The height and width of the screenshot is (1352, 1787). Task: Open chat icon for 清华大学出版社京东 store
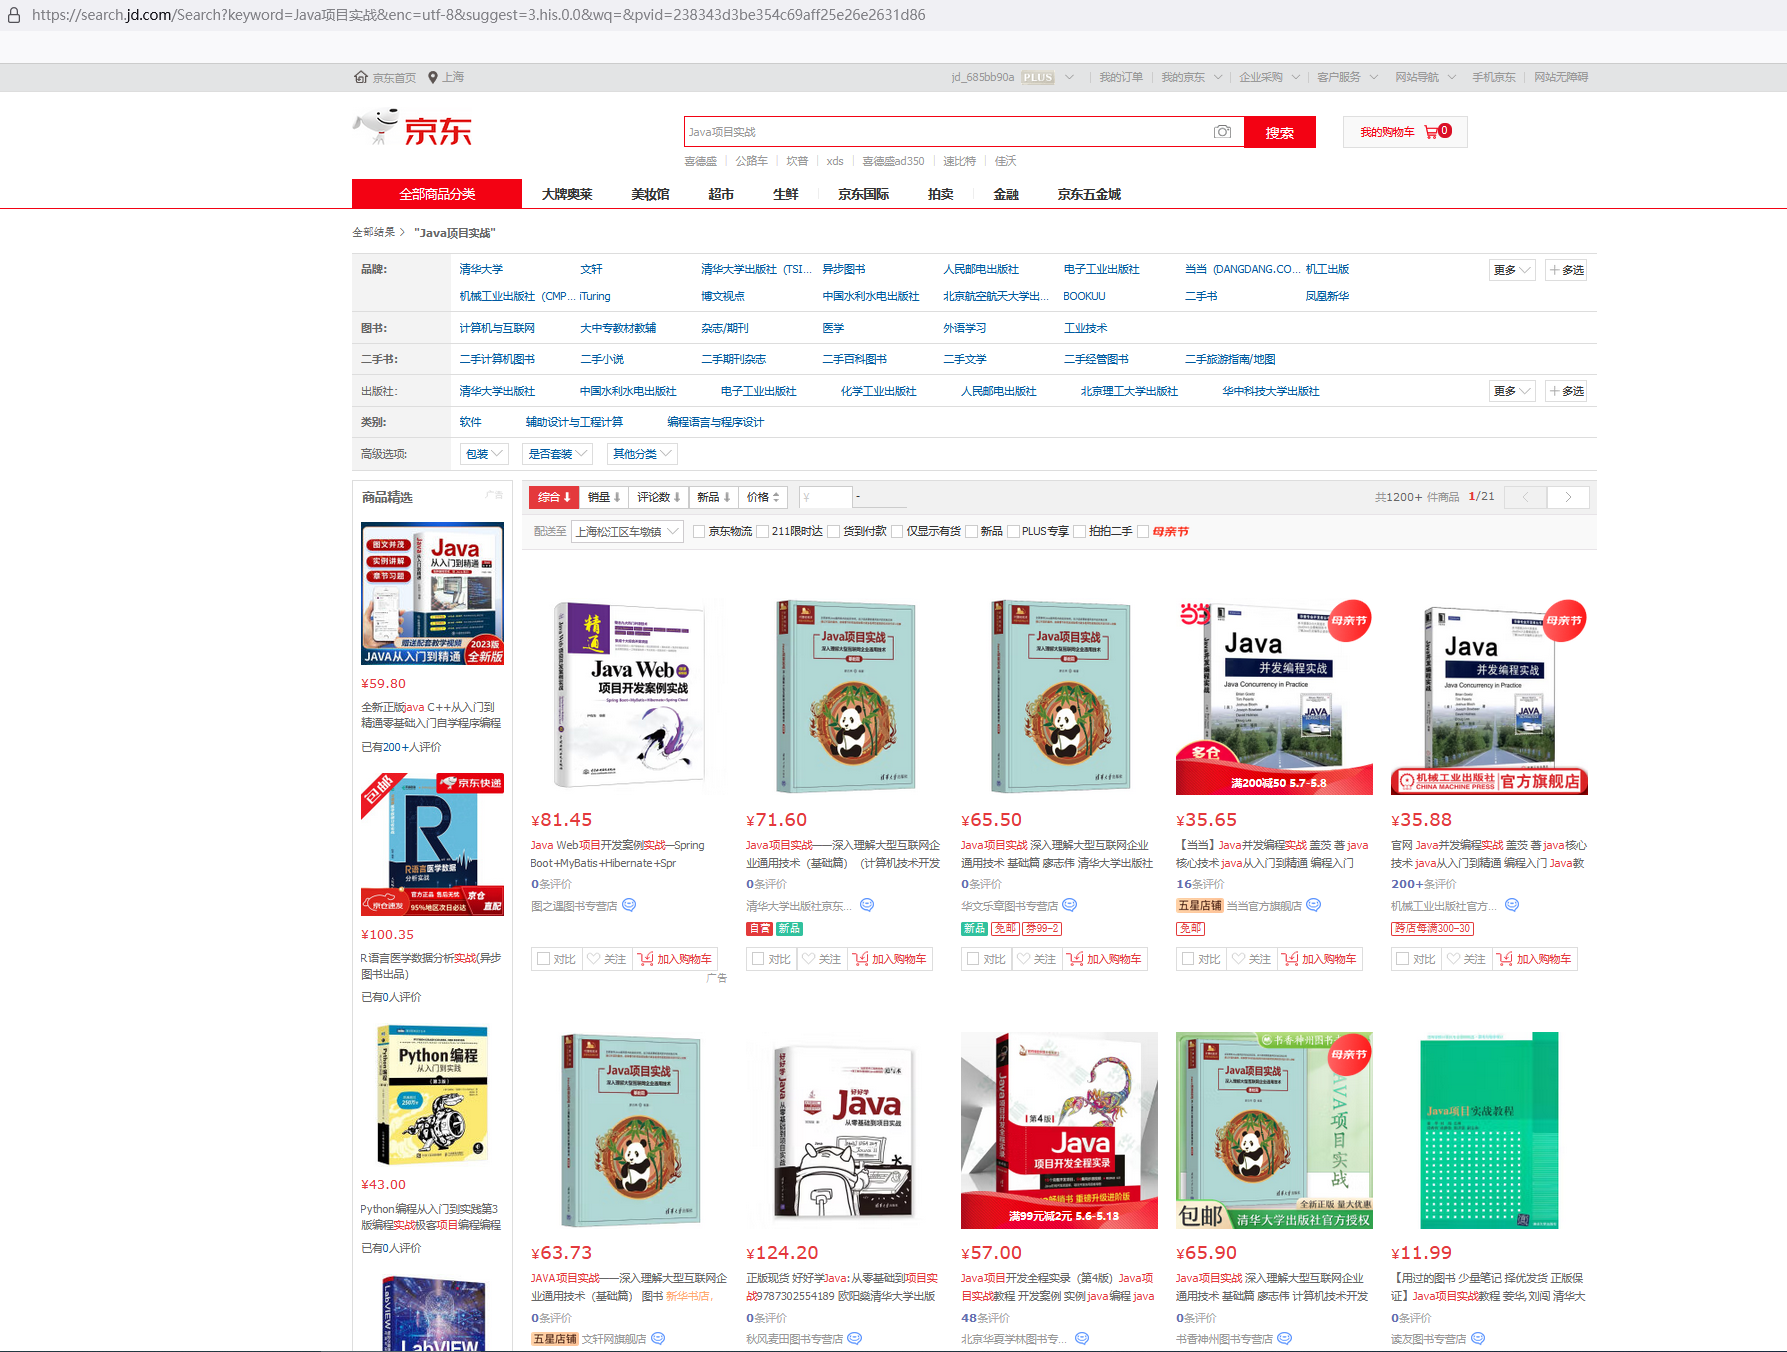click(867, 905)
